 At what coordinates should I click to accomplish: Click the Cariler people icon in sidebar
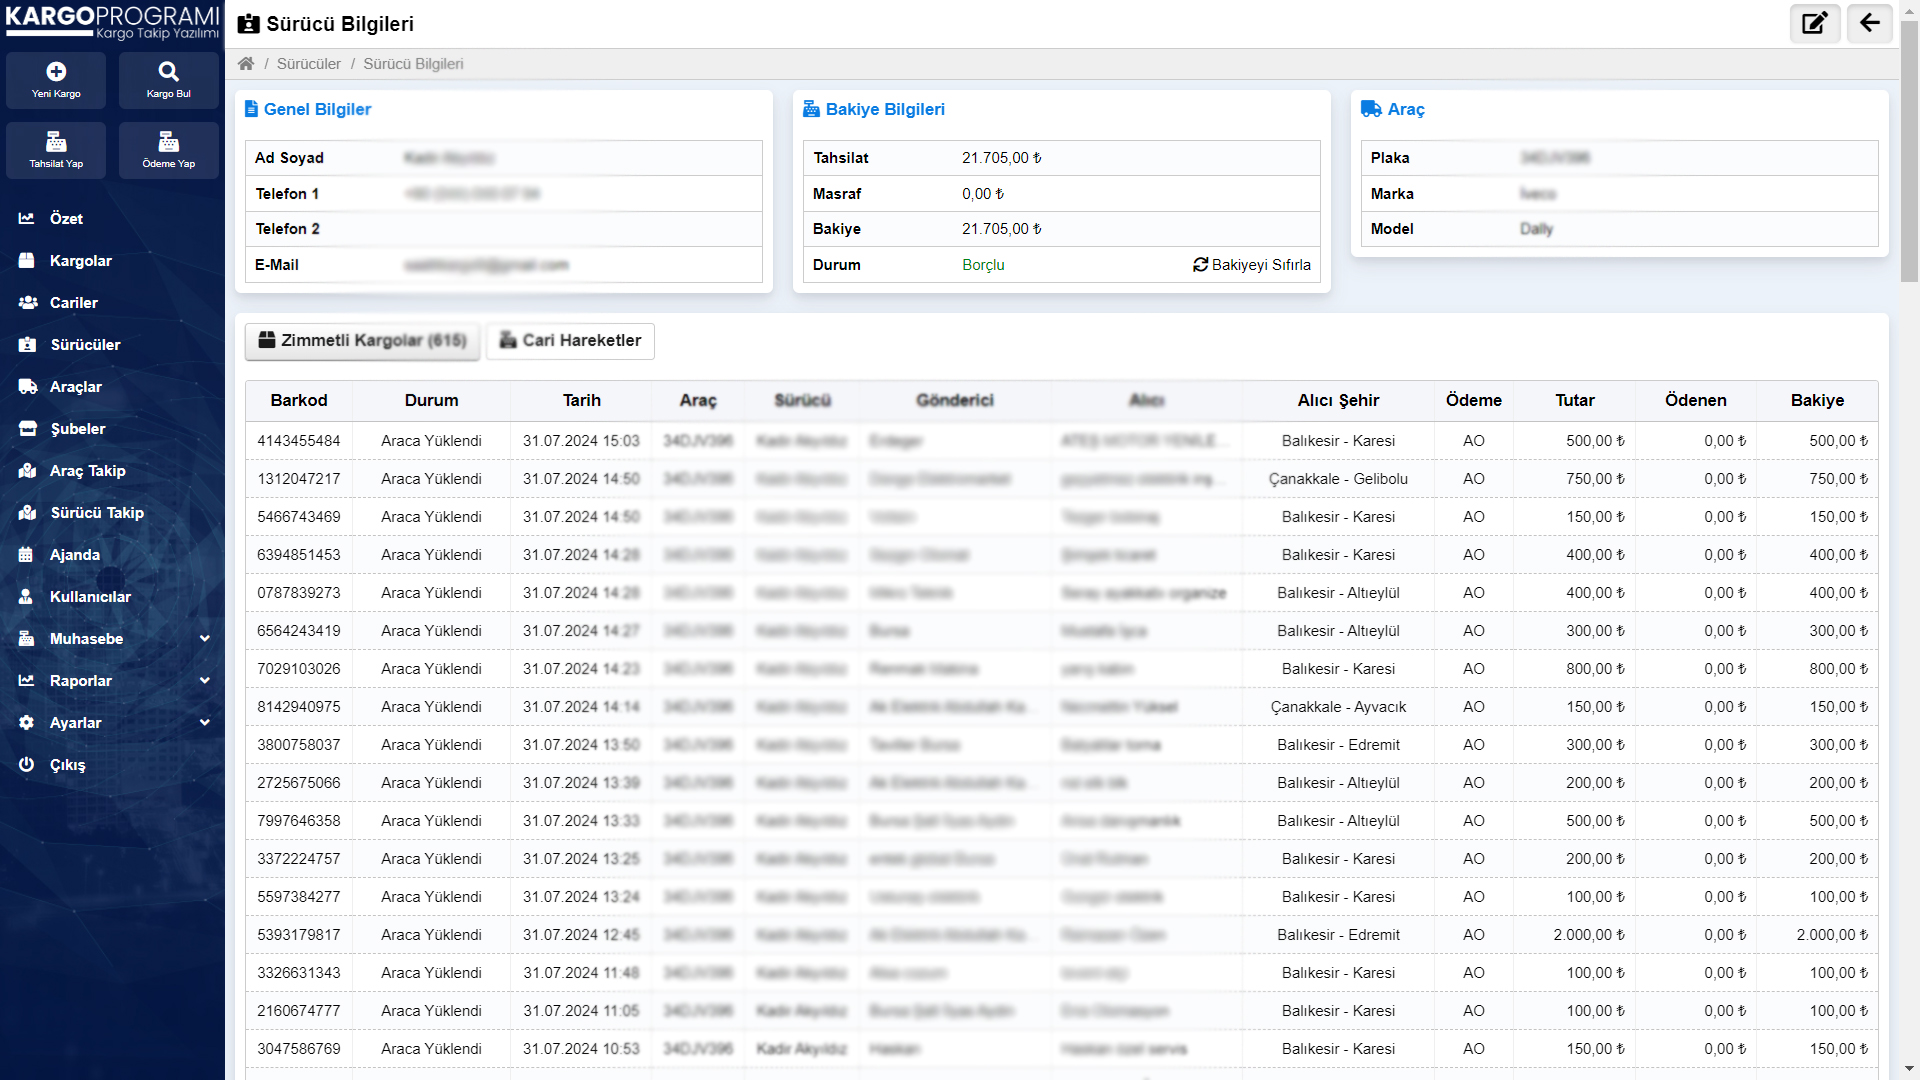(28, 302)
